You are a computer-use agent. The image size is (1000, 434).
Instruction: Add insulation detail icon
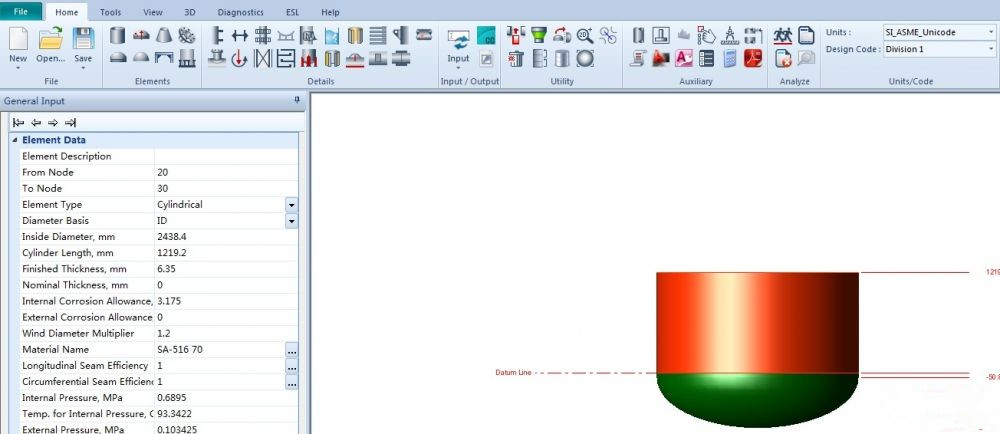click(x=355, y=35)
